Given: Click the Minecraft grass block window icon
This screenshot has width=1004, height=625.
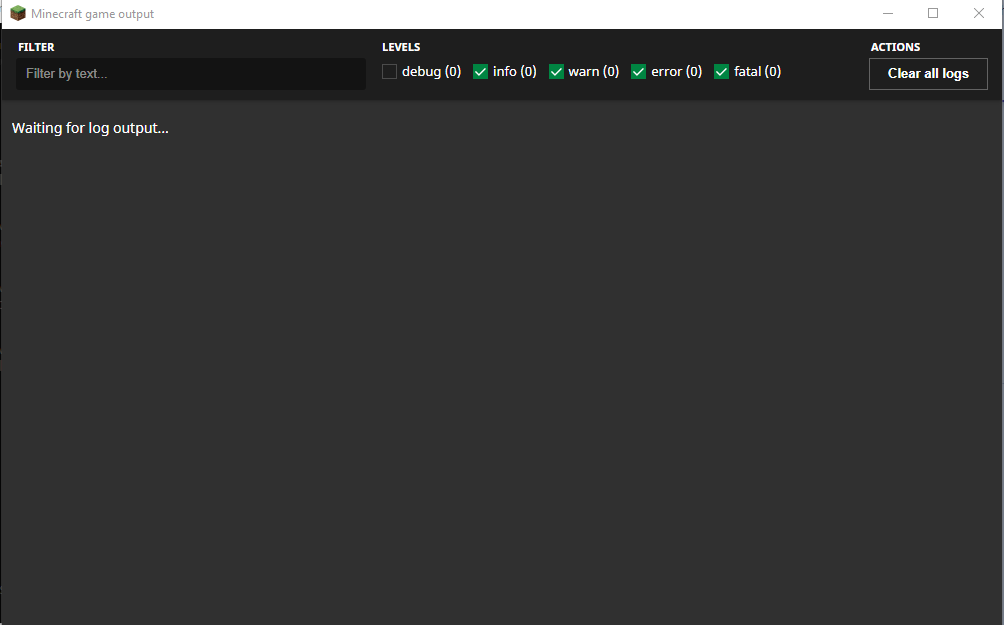Looking at the screenshot, I should point(17,13).
